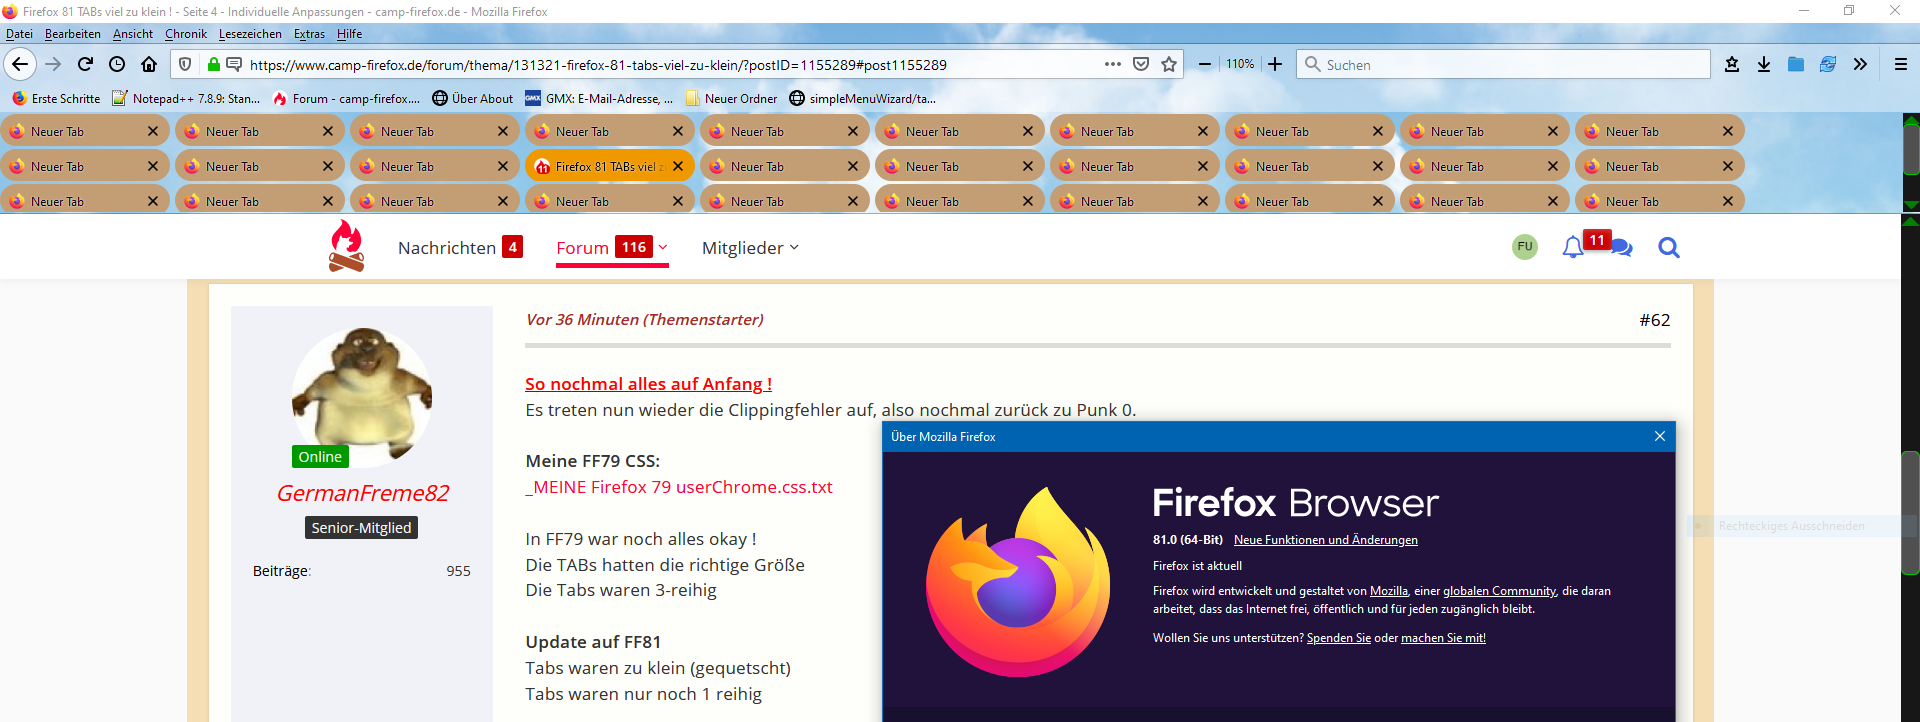The height and width of the screenshot is (722, 1920).
Task: Click tab strip scrollbar up arrow
Action: 1911,119
